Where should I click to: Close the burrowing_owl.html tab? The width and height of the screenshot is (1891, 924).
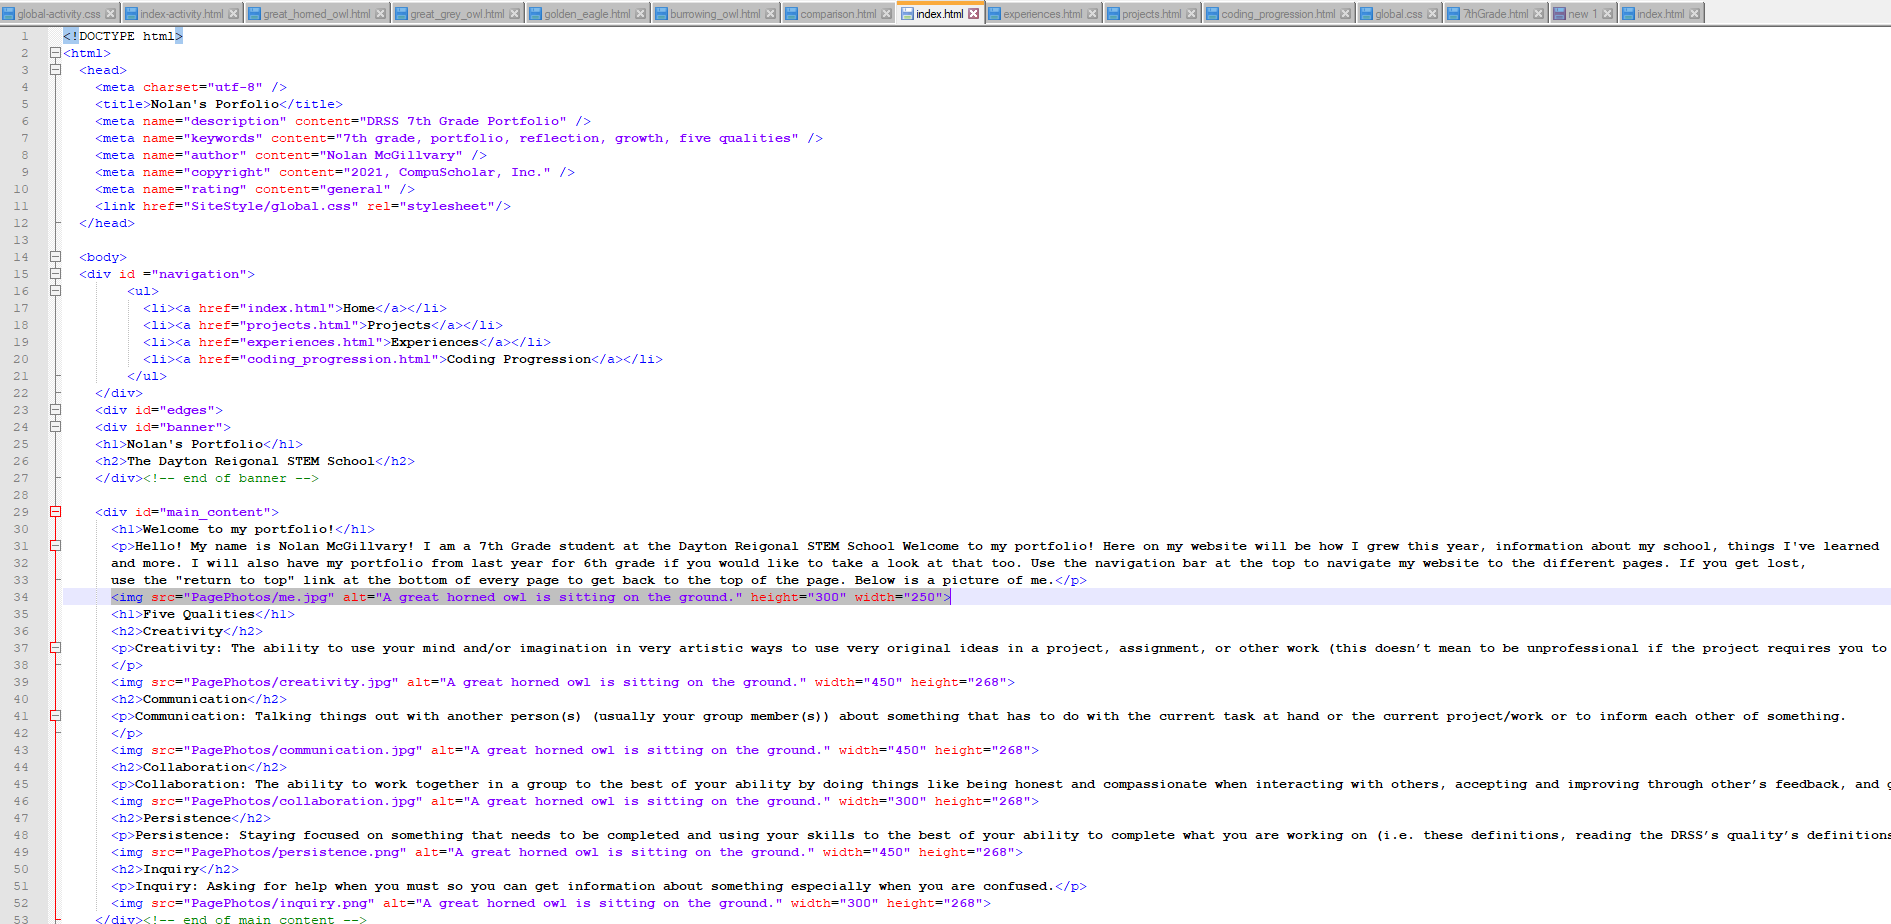point(770,14)
